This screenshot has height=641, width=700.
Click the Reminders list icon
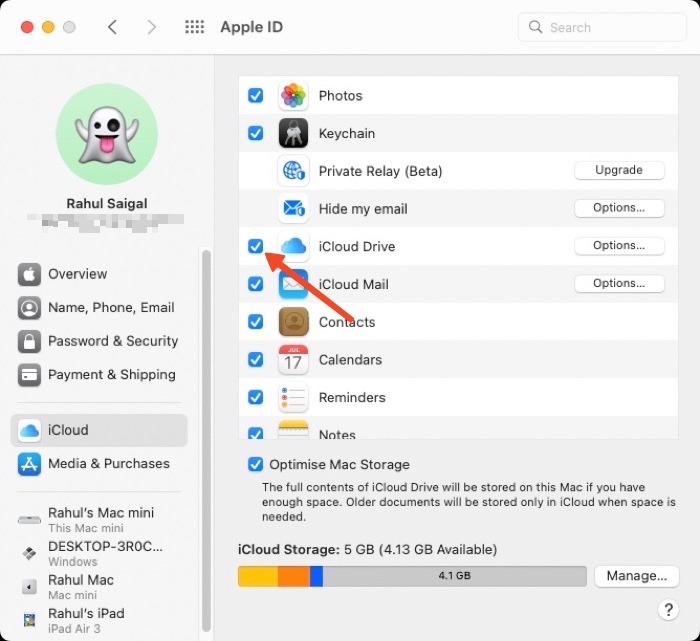[x=293, y=397]
